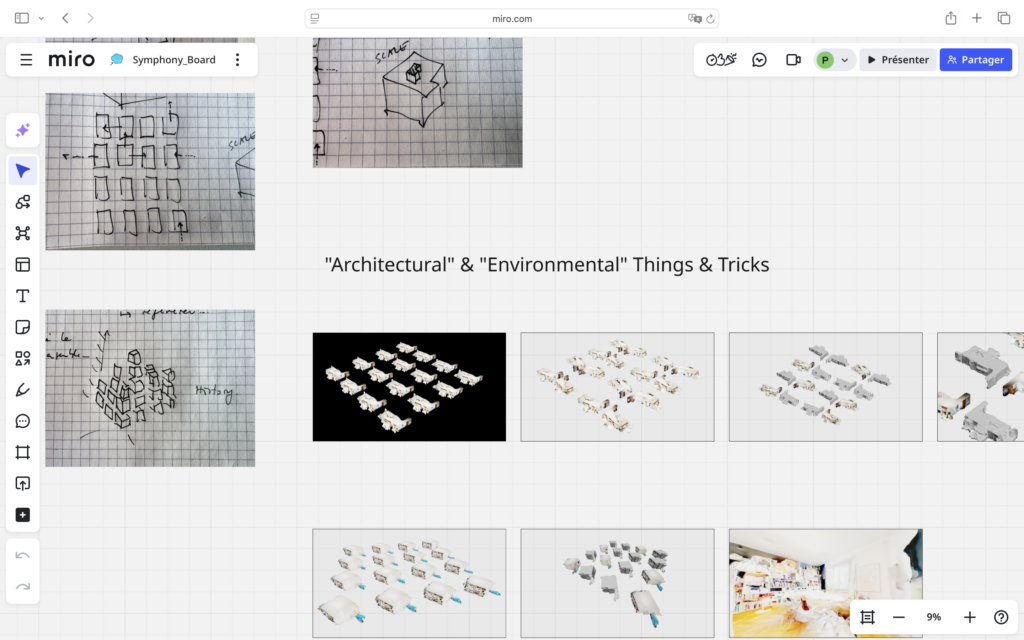Open Miro AI sparkle tool
The width and height of the screenshot is (1024, 640).
tap(22, 131)
